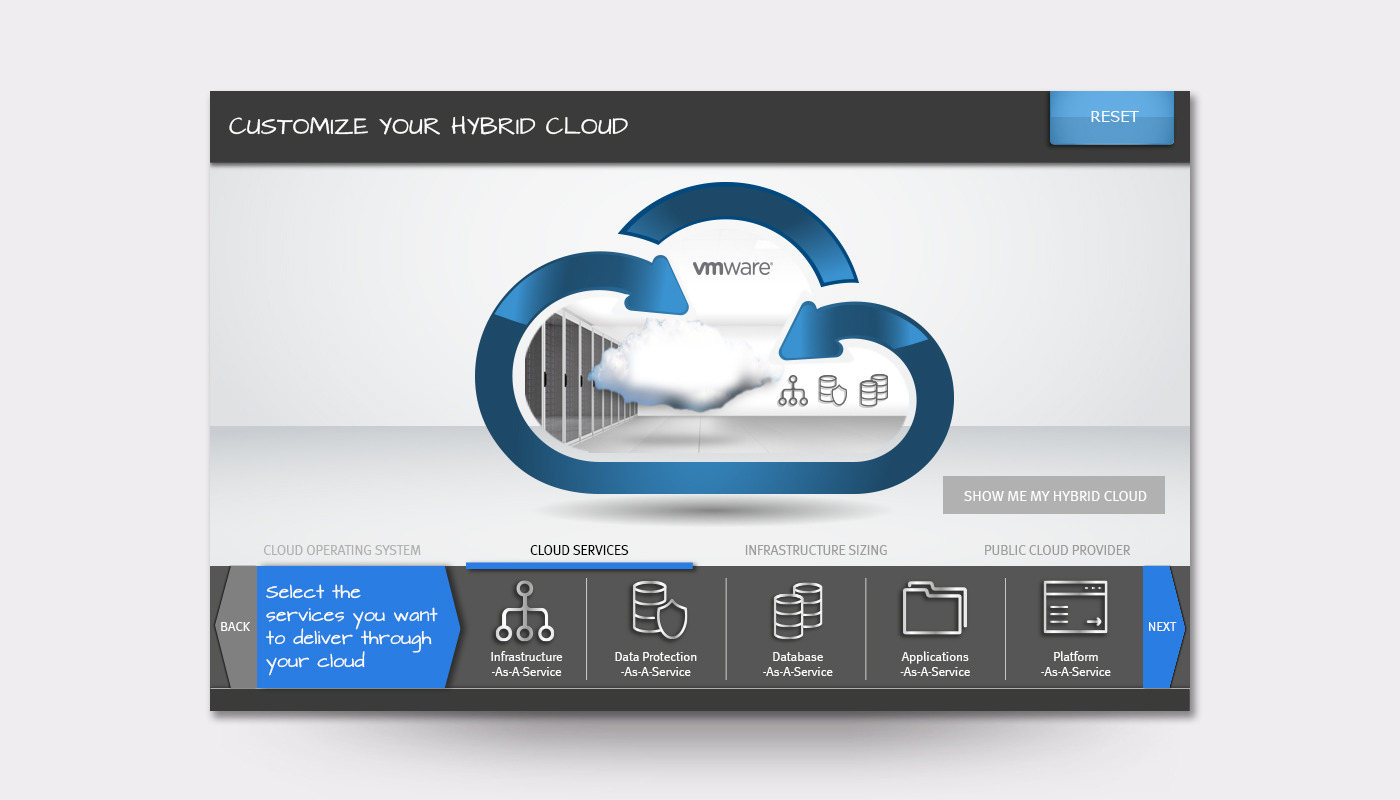
Task: Open the Infrastructure Sizing tab
Action: tap(815, 550)
